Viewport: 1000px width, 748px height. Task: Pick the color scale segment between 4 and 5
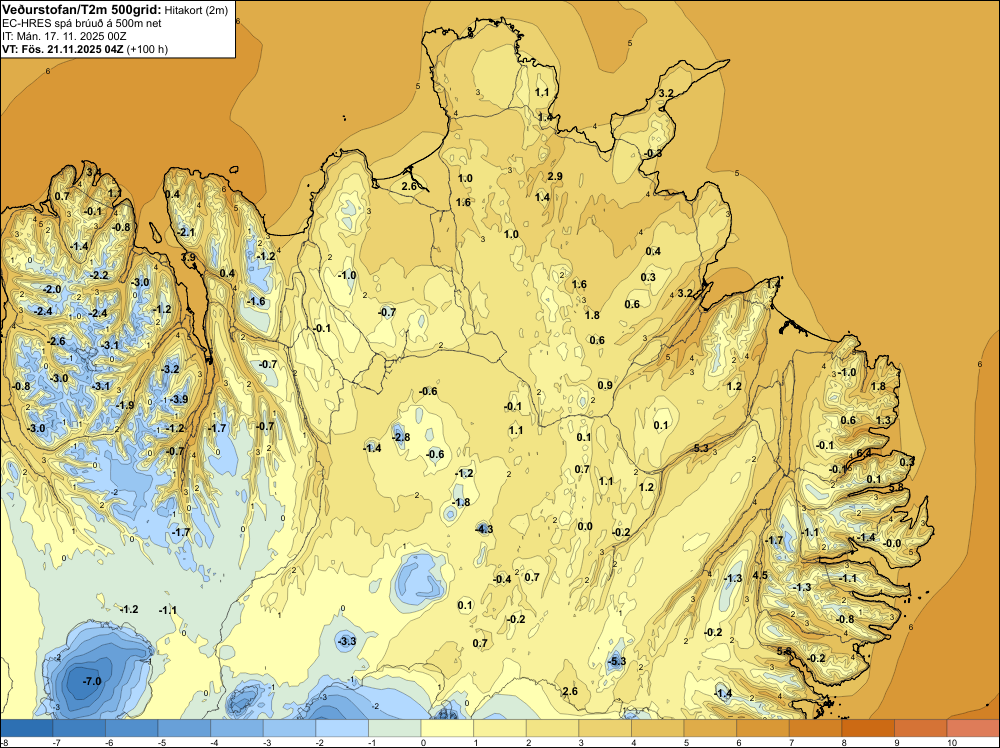(x=658, y=728)
